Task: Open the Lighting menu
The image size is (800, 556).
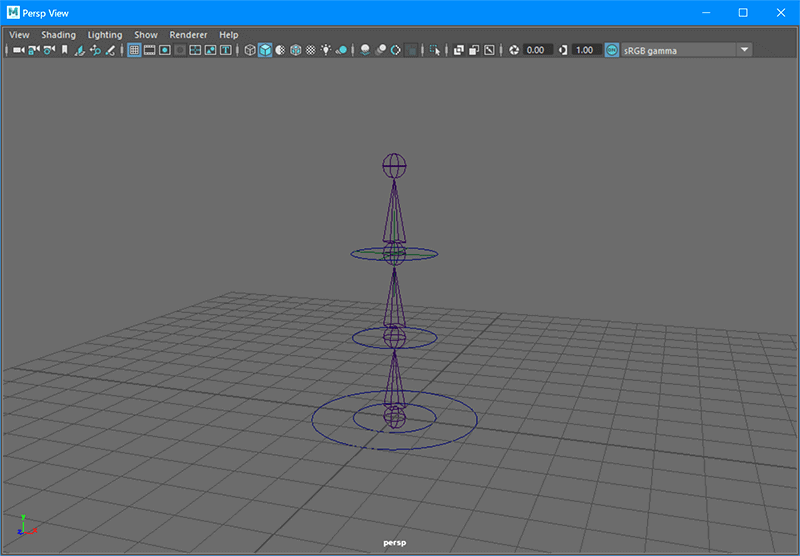Action: [105, 35]
